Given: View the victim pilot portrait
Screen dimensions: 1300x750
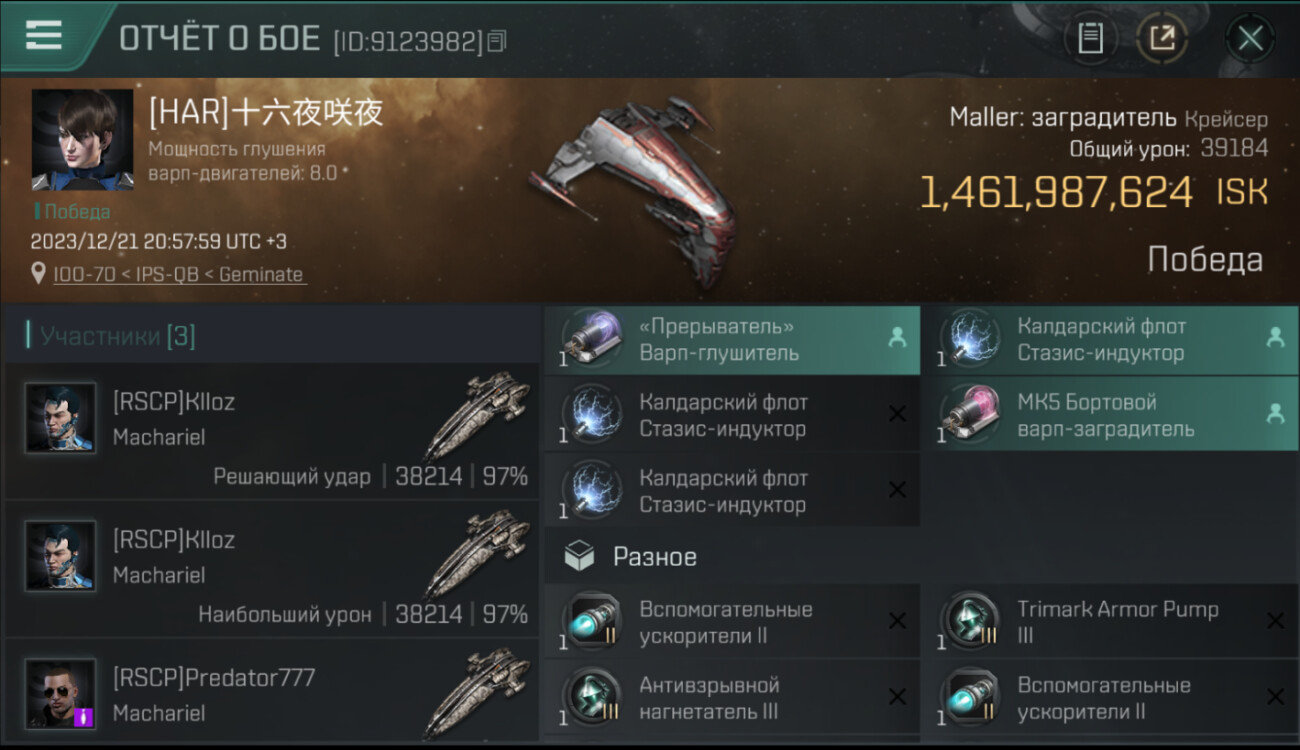Looking at the screenshot, I should point(82,140).
